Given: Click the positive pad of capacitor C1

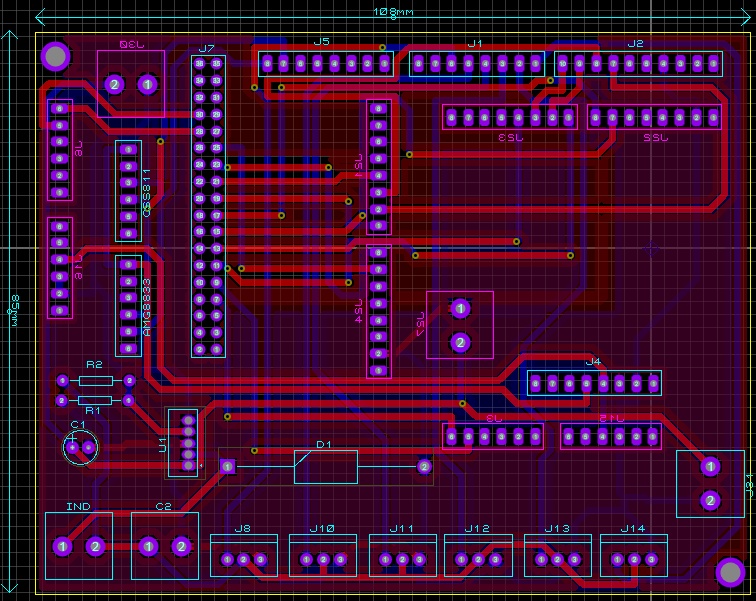Looking at the screenshot, I should point(72,448).
